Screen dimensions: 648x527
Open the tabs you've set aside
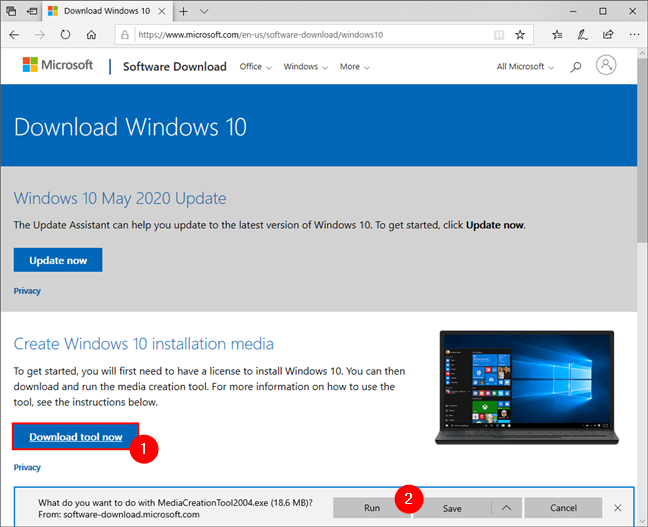11,11
